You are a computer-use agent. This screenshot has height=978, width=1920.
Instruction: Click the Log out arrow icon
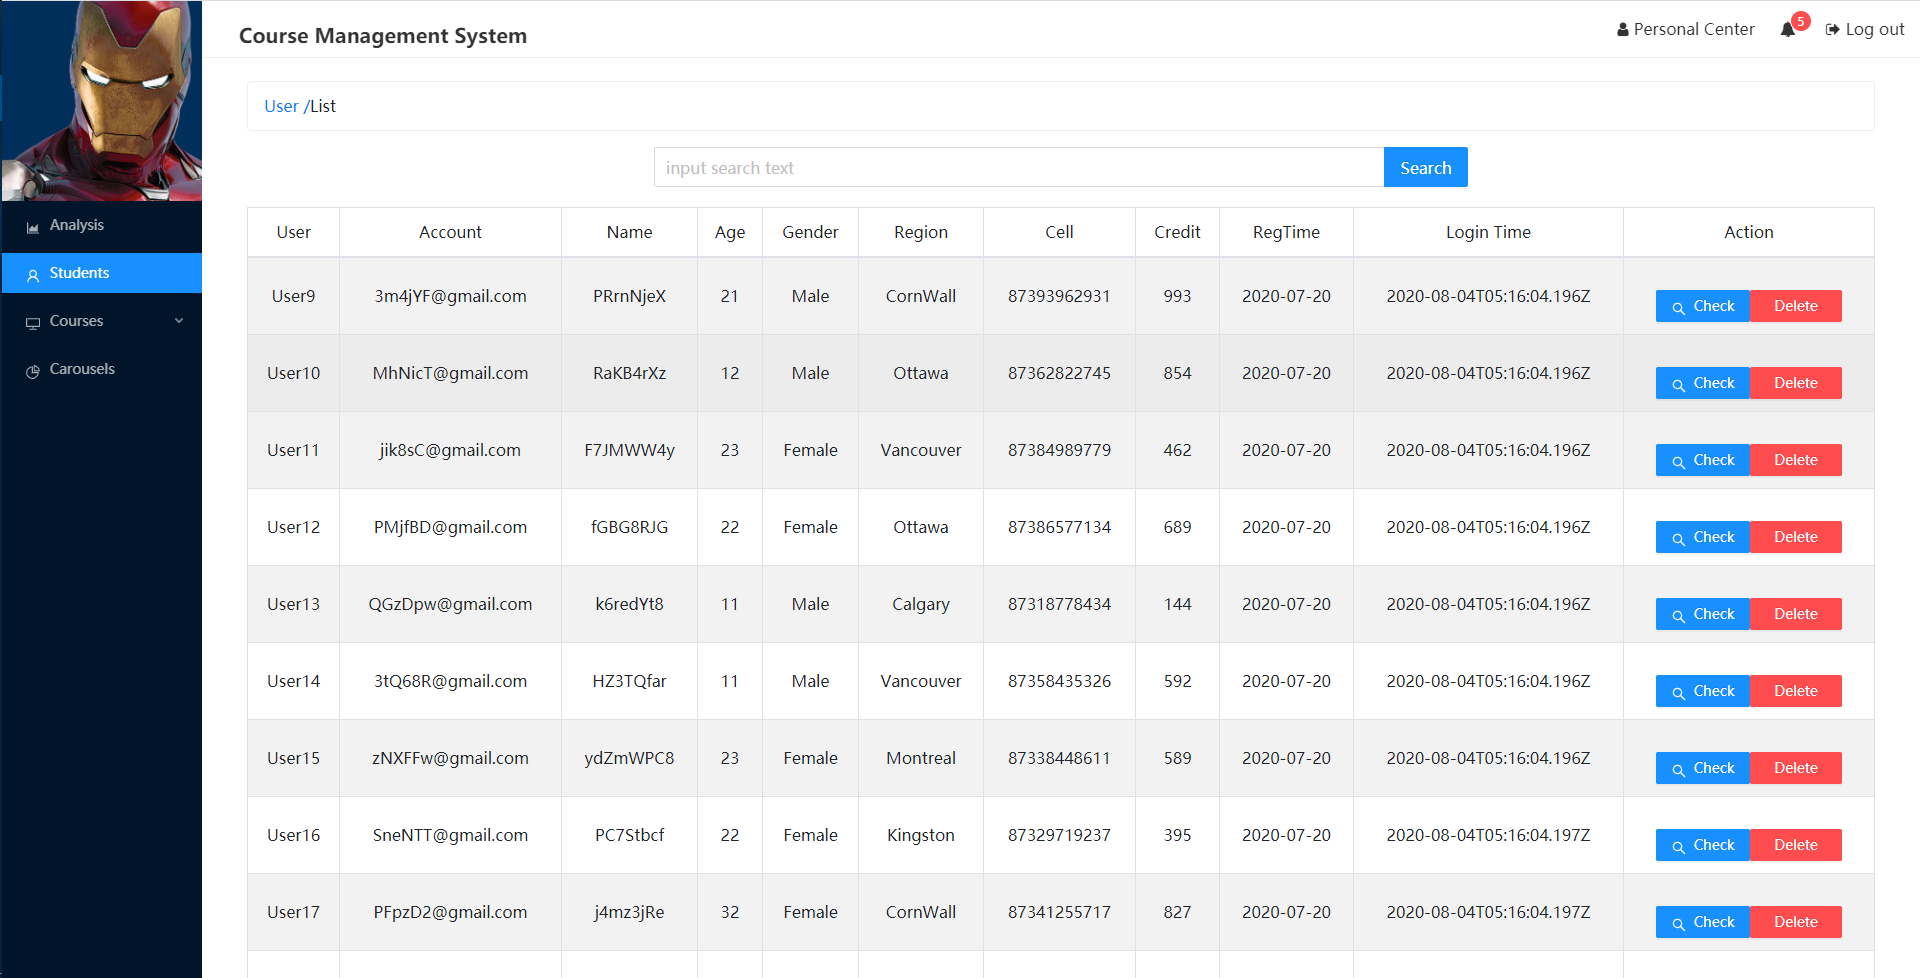[1832, 30]
